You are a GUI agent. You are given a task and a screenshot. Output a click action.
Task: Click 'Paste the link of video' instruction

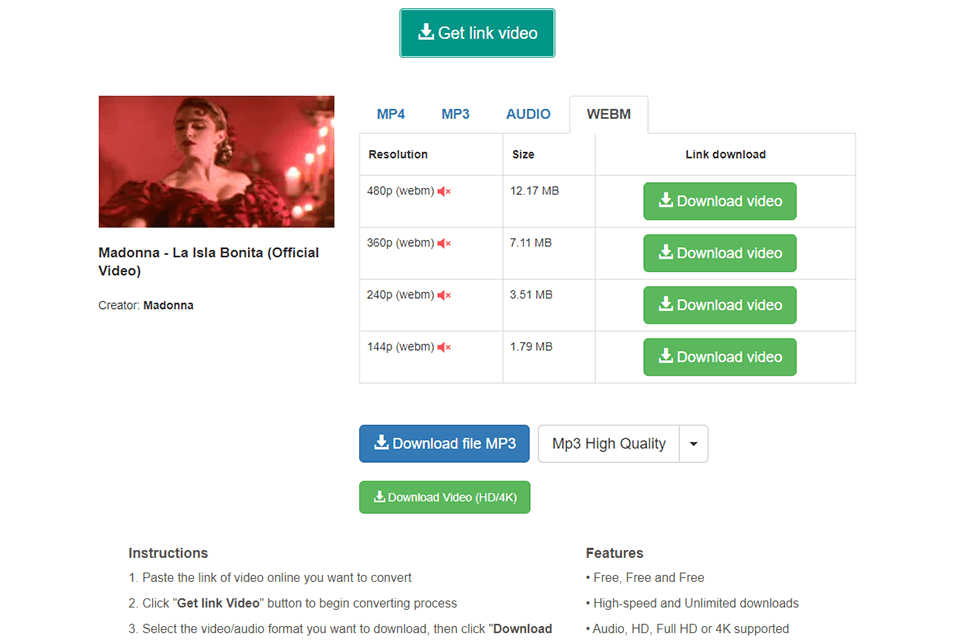(270, 578)
